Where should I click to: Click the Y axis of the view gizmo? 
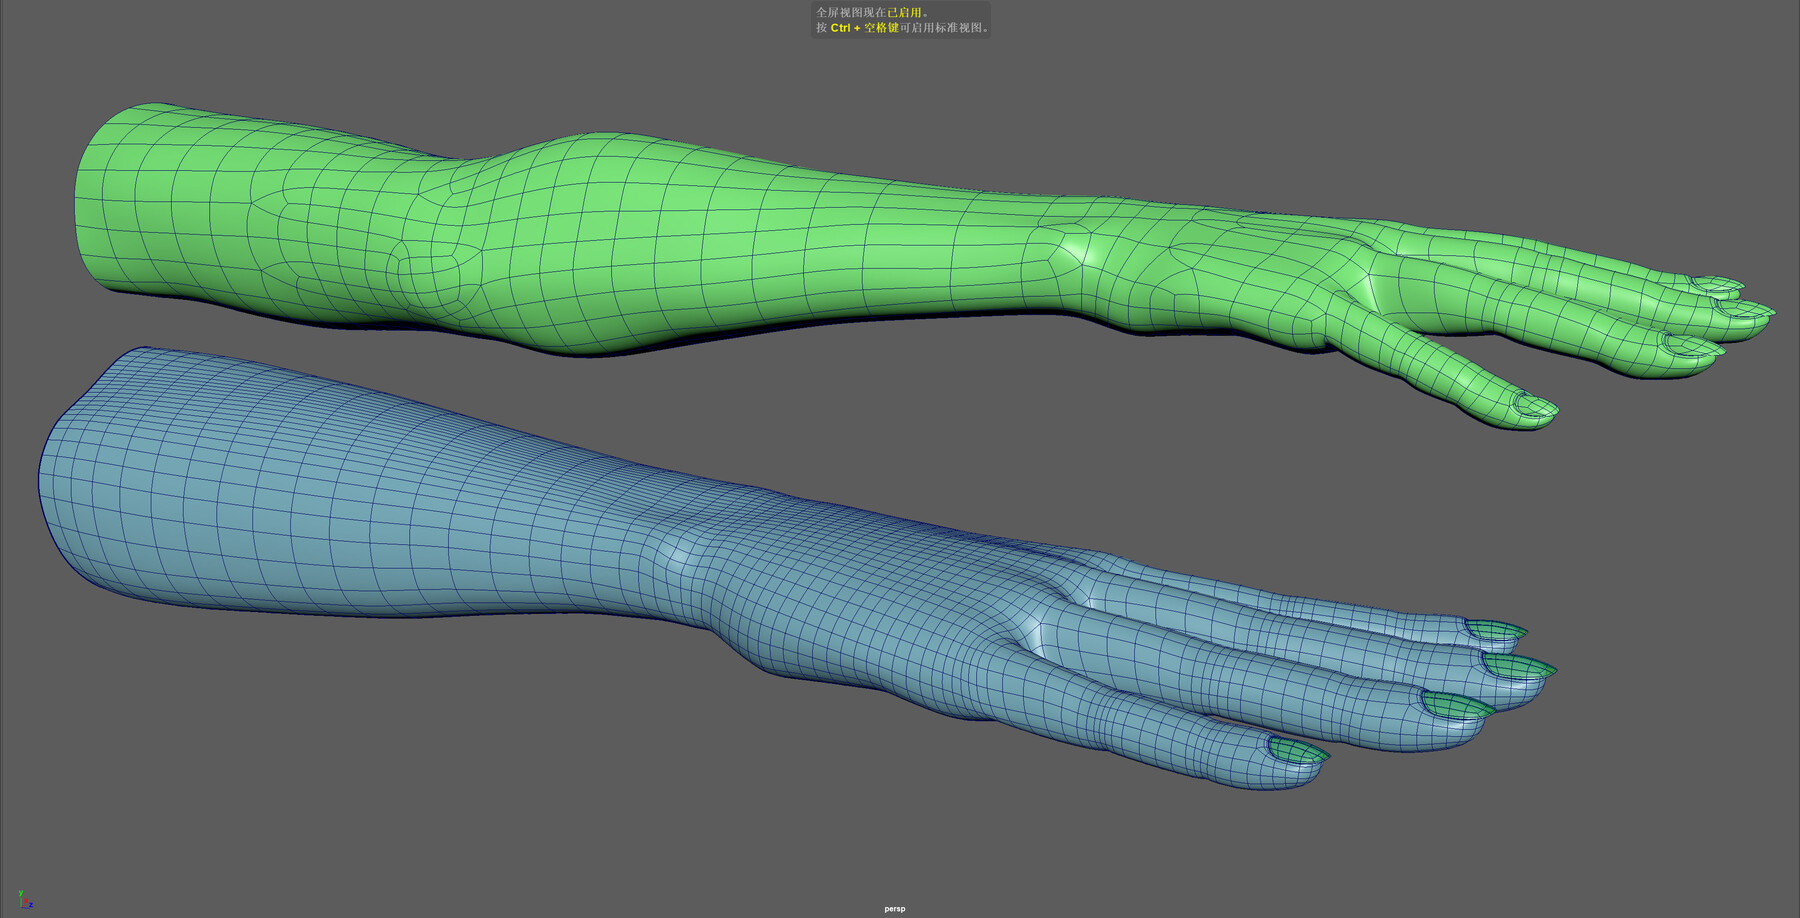(x=20, y=893)
